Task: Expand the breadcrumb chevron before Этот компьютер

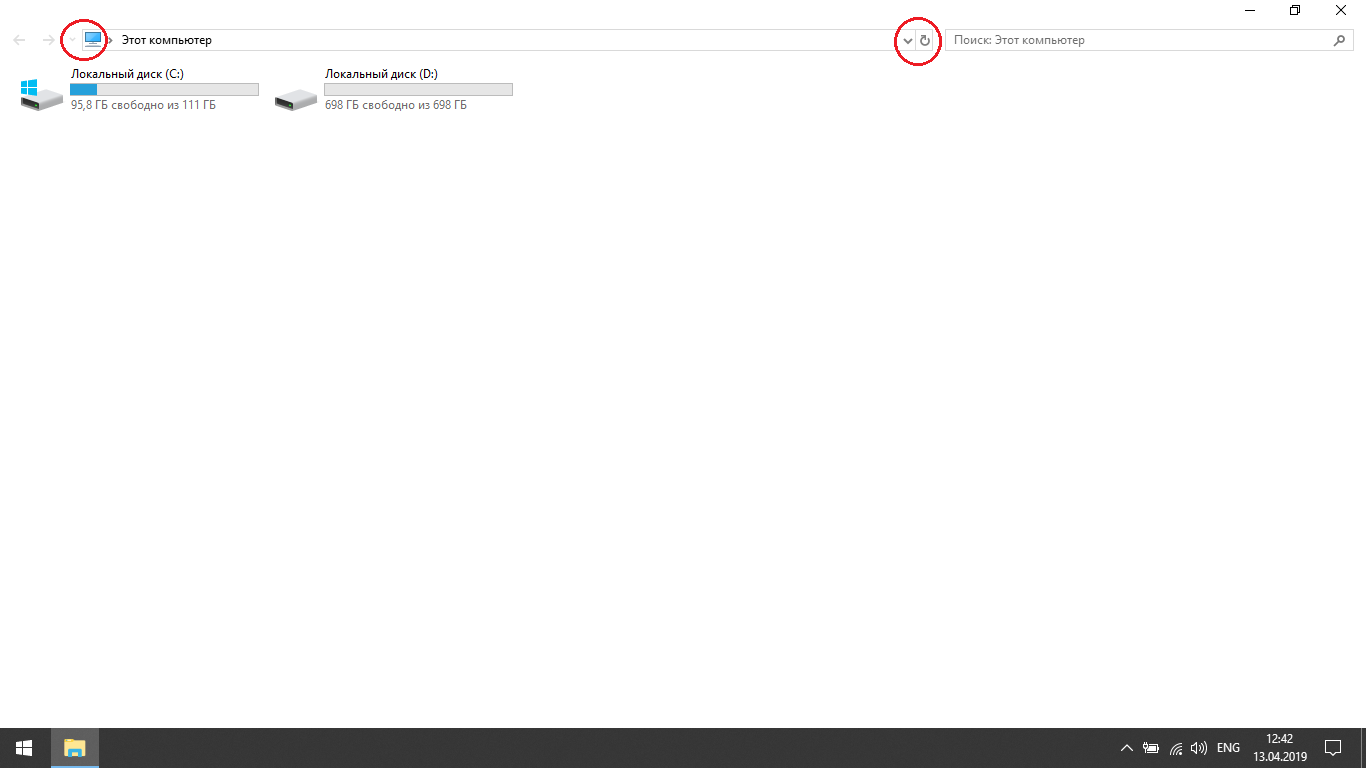Action: click(110, 40)
